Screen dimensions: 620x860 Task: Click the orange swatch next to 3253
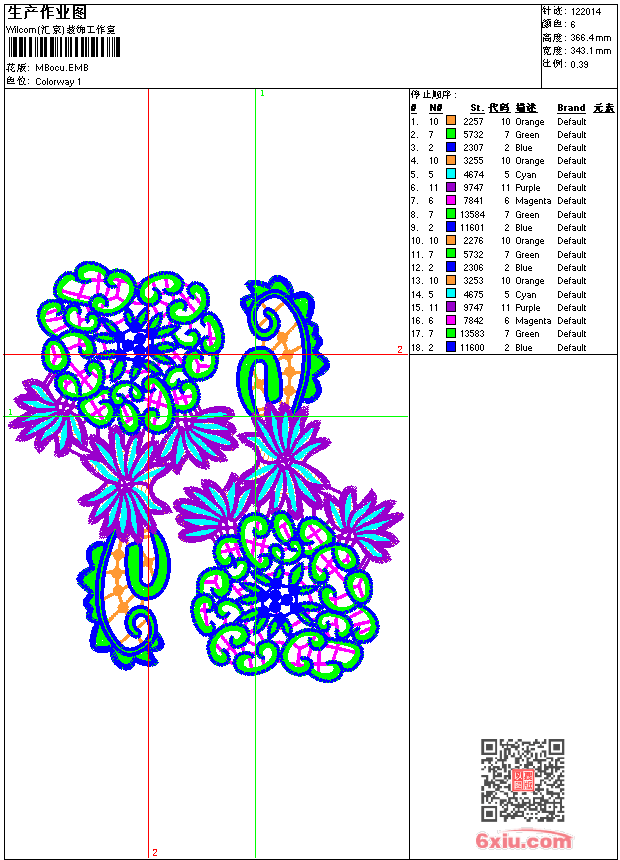point(451,280)
